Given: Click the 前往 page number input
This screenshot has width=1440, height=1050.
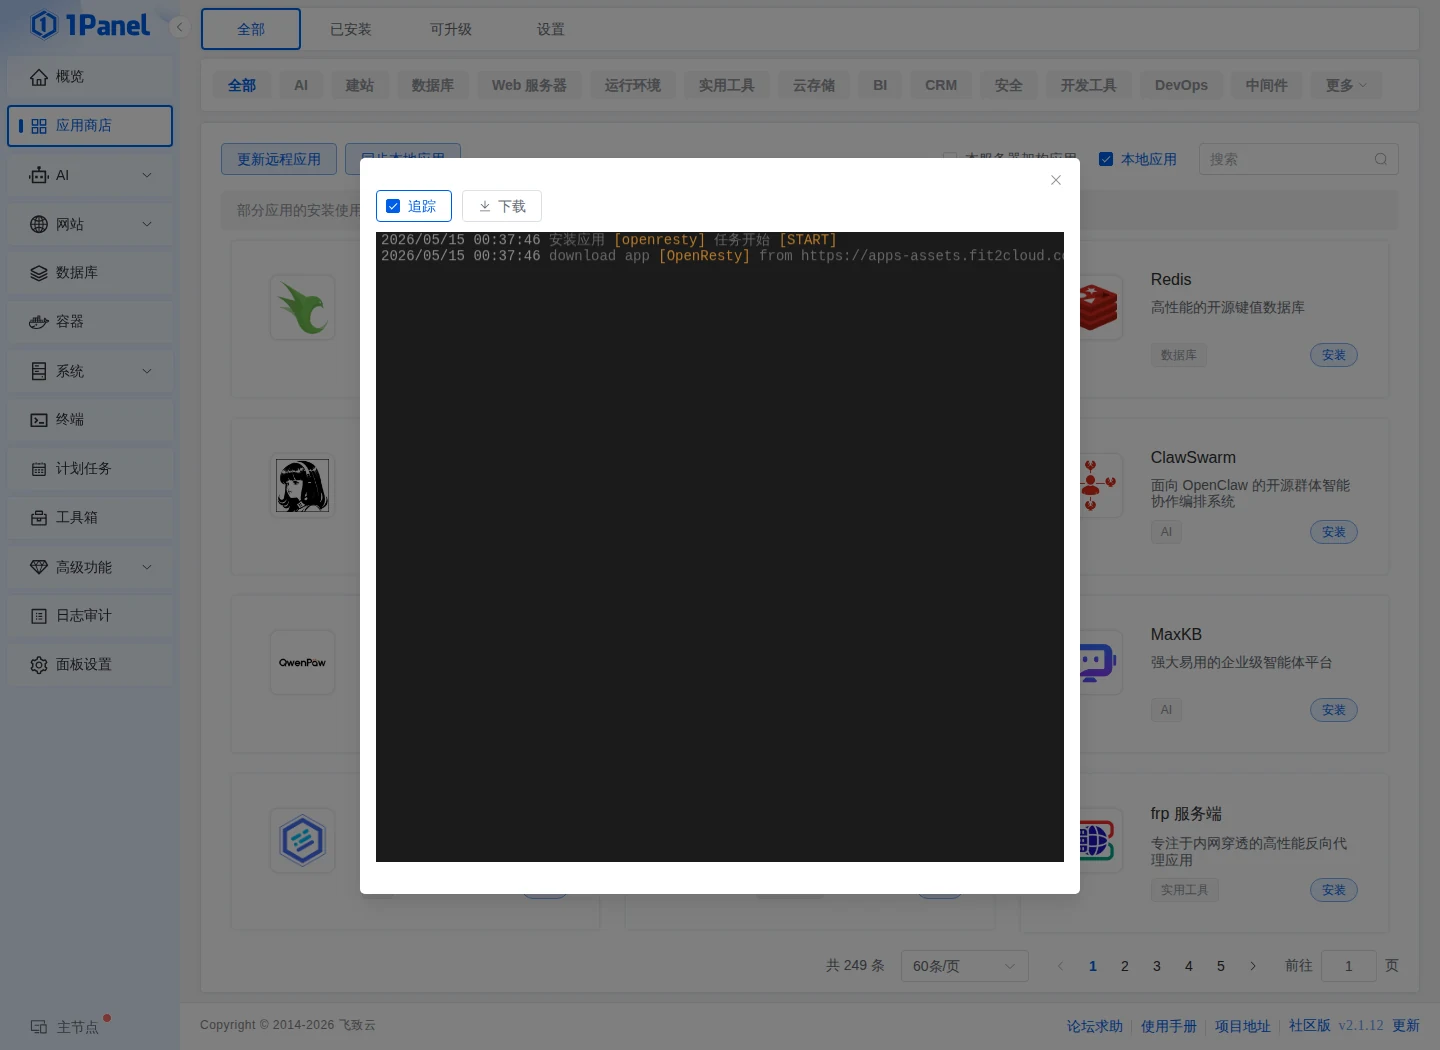Looking at the screenshot, I should 1349,966.
